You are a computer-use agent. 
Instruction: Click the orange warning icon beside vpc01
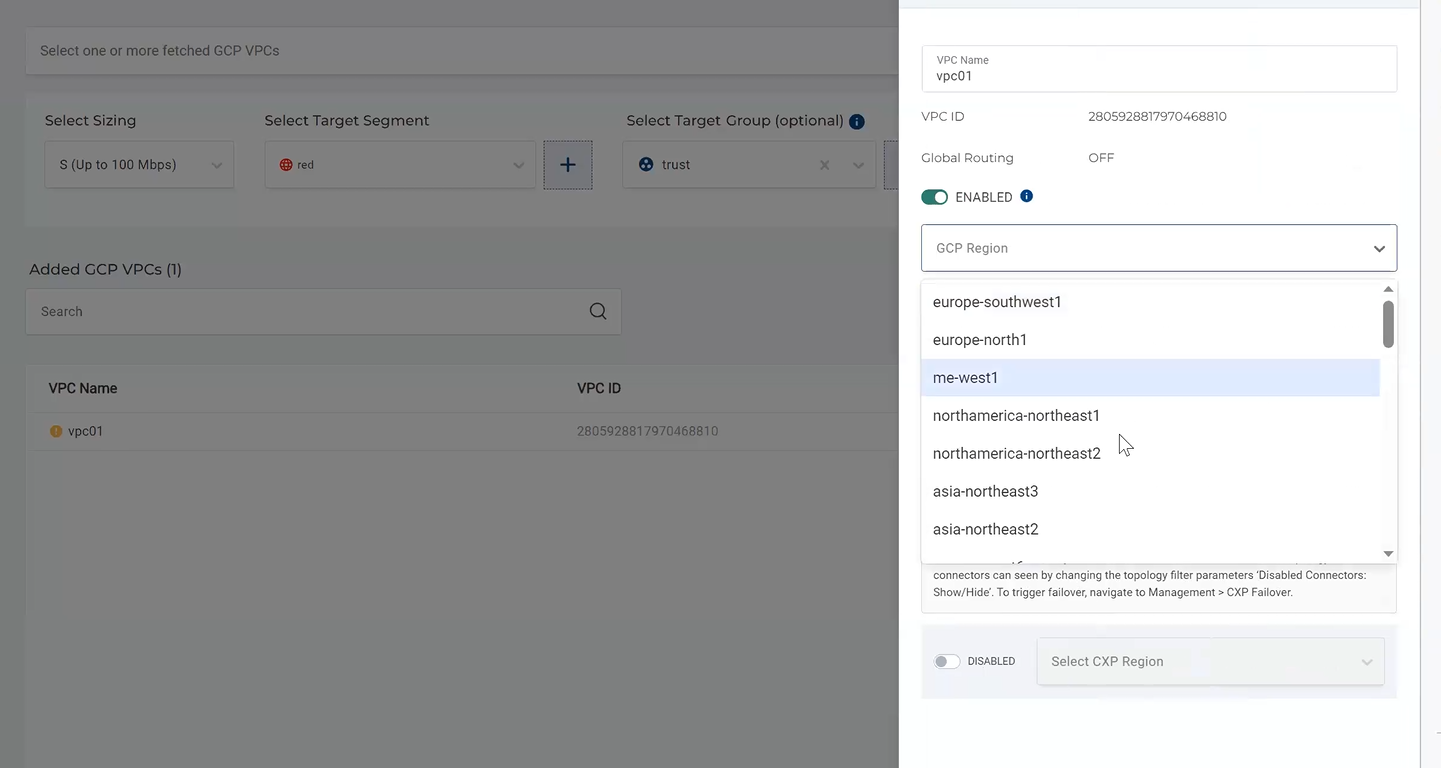point(56,432)
